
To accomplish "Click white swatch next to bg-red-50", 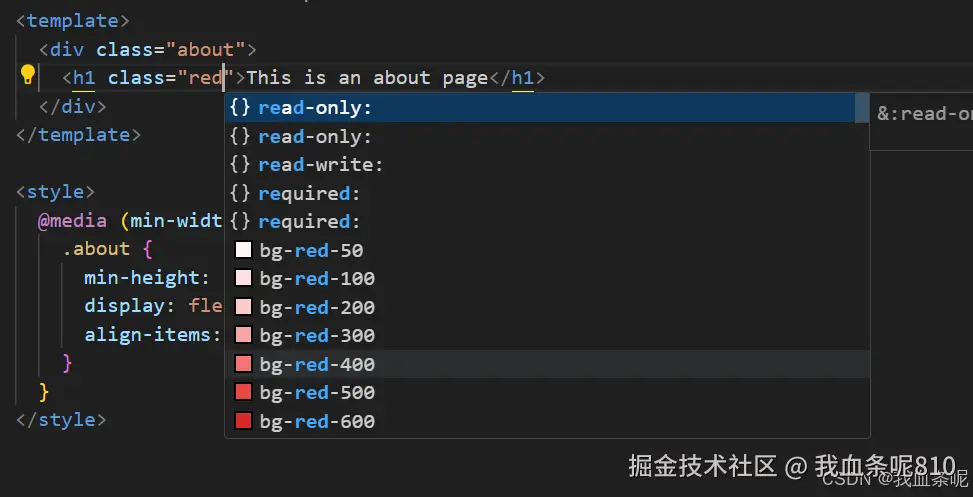I will (x=243, y=250).
